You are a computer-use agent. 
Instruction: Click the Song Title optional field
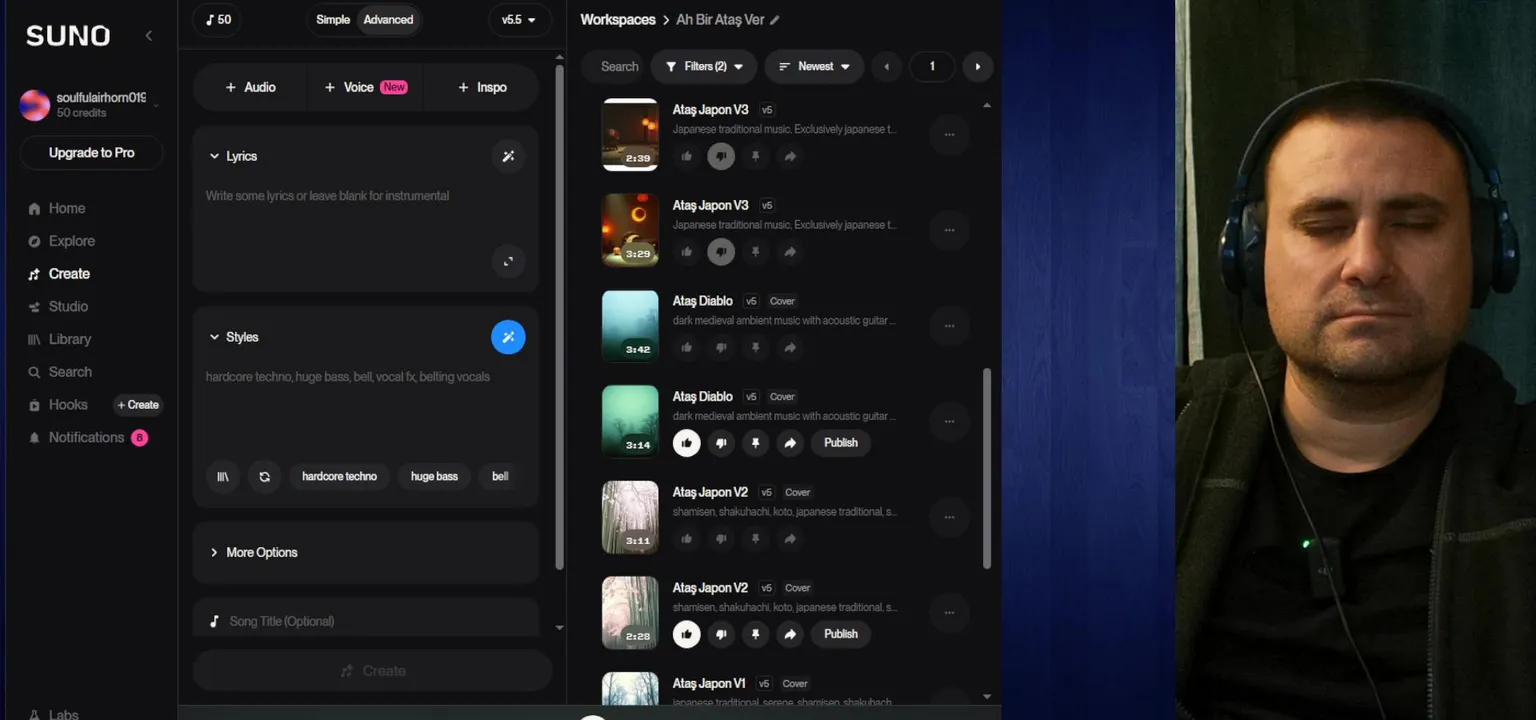click(x=365, y=621)
